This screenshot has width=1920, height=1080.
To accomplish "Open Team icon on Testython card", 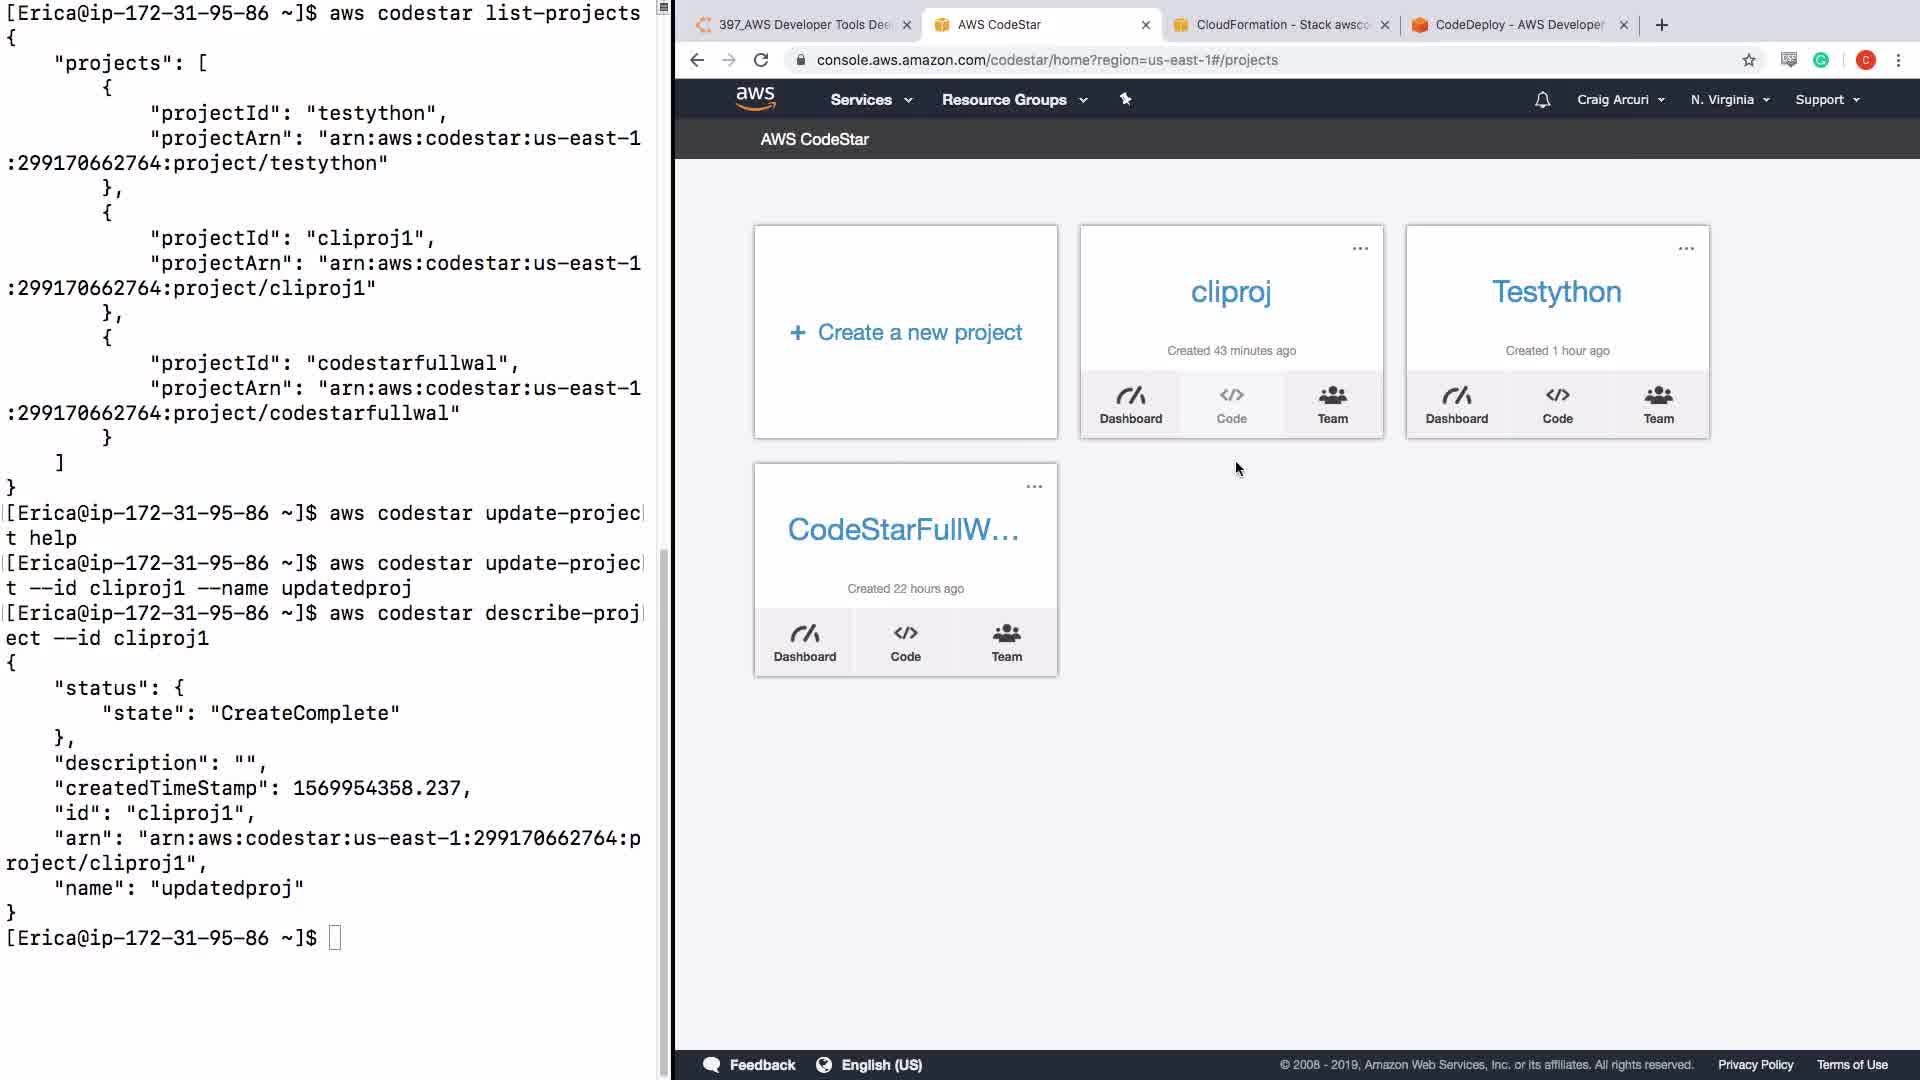I will (x=1658, y=405).
